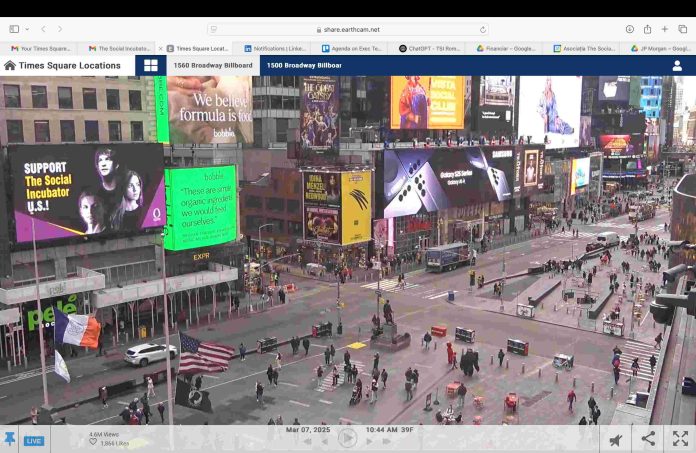Image resolution: width=696 pixels, height=453 pixels.
Task: Reload the page from address bar
Action: click(x=483, y=30)
